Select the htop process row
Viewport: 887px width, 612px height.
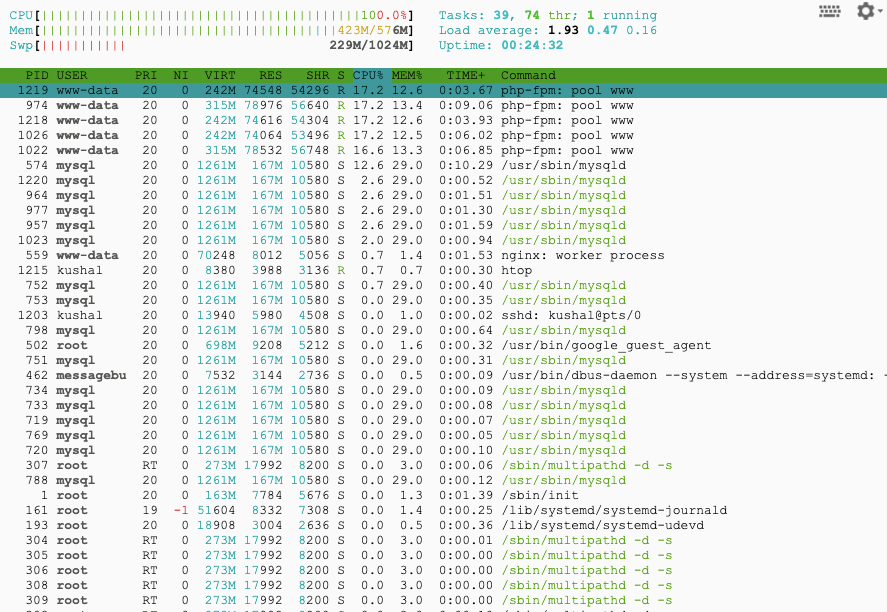pyautogui.click(x=444, y=270)
